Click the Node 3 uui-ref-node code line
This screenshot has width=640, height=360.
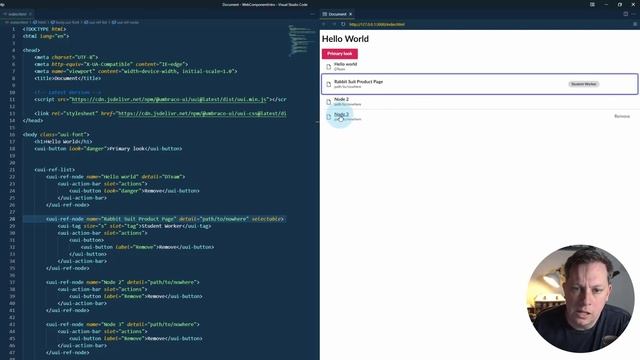click(123, 324)
